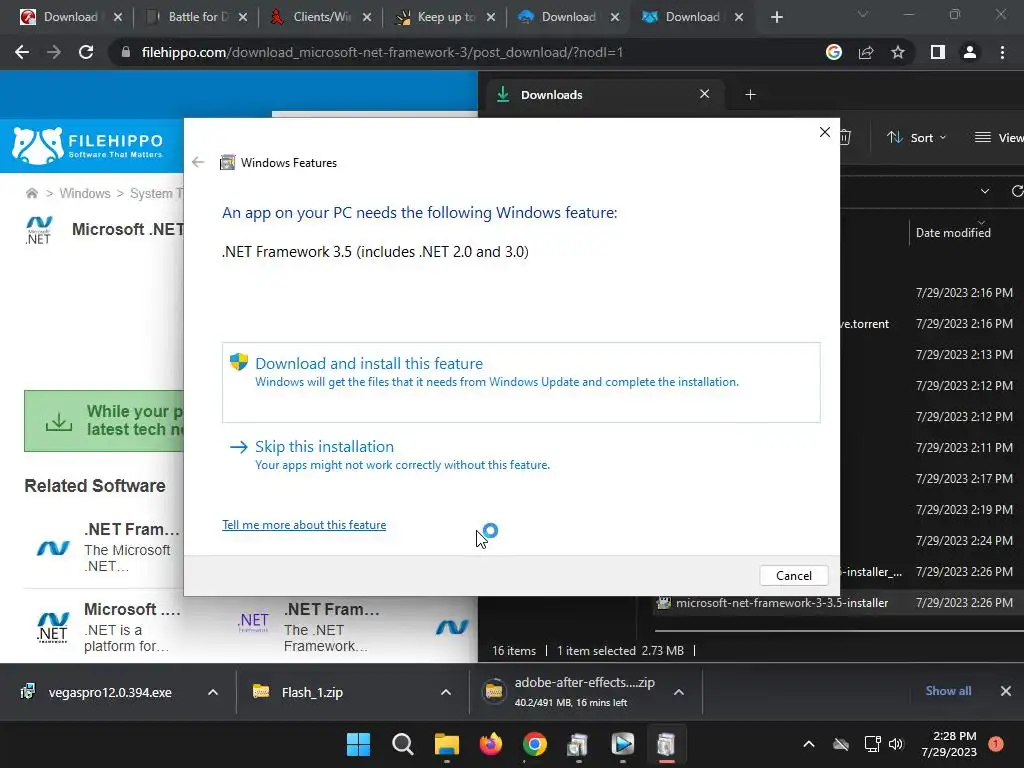Choose Skip this installation option

point(389,455)
